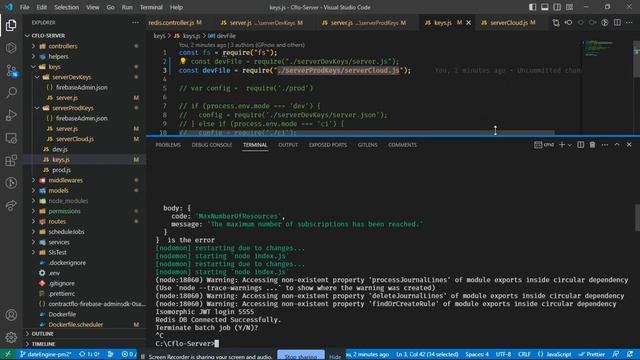
Task: Collapse the serverProdKeys folder
Action: (x=73, y=108)
